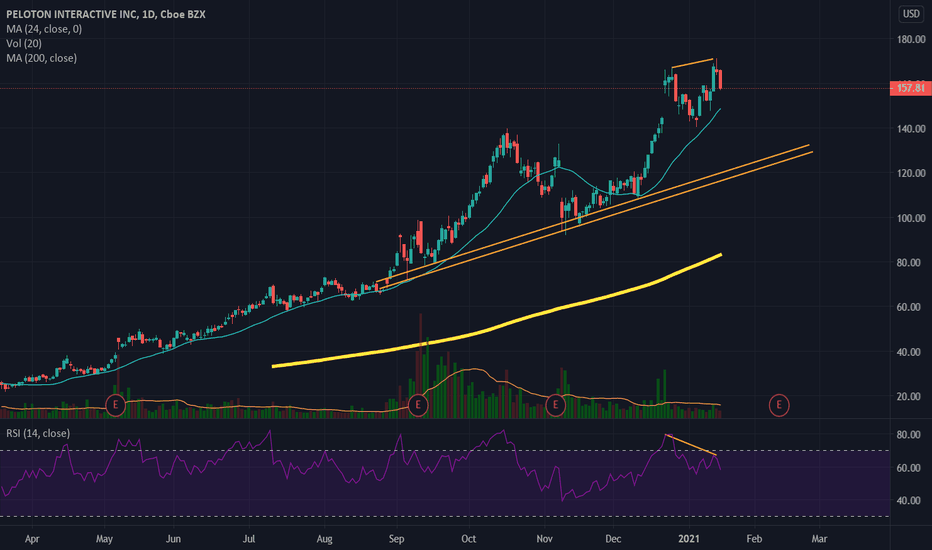Click the 60.00 price axis label

tap(911, 307)
